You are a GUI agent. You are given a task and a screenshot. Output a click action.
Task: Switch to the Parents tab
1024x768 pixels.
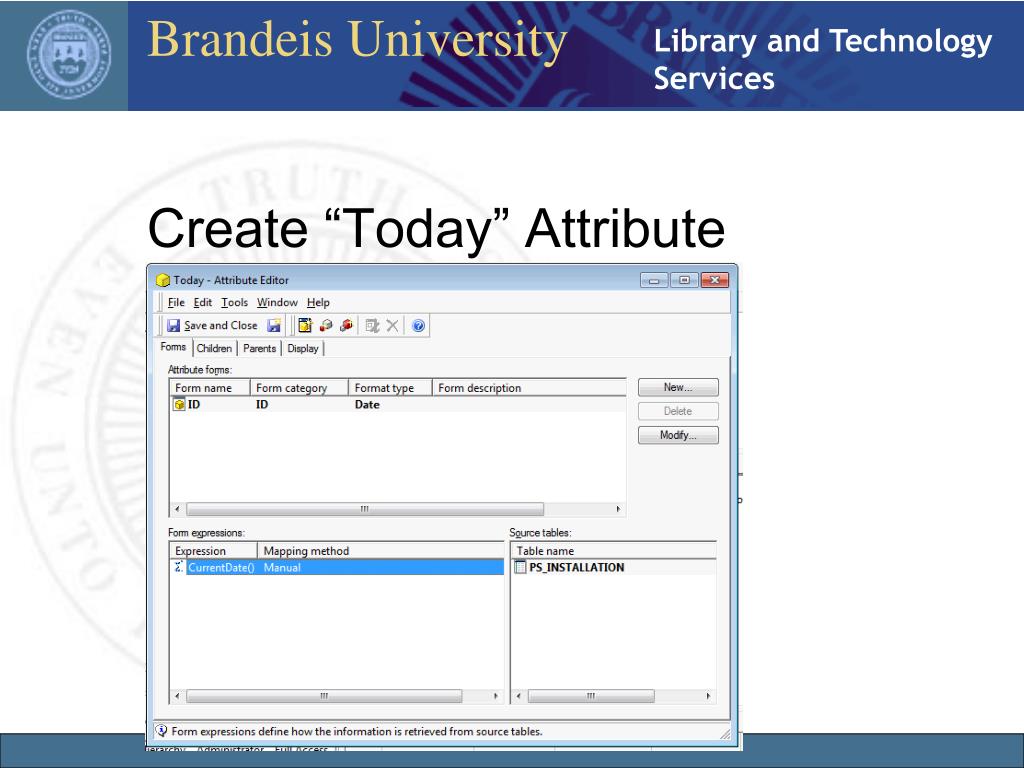[x=259, y=348]
